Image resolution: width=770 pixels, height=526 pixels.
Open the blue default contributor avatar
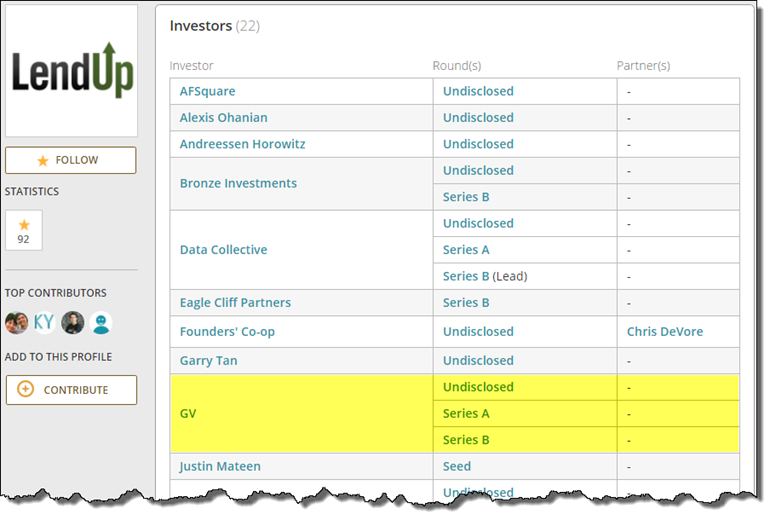point(100,323)
